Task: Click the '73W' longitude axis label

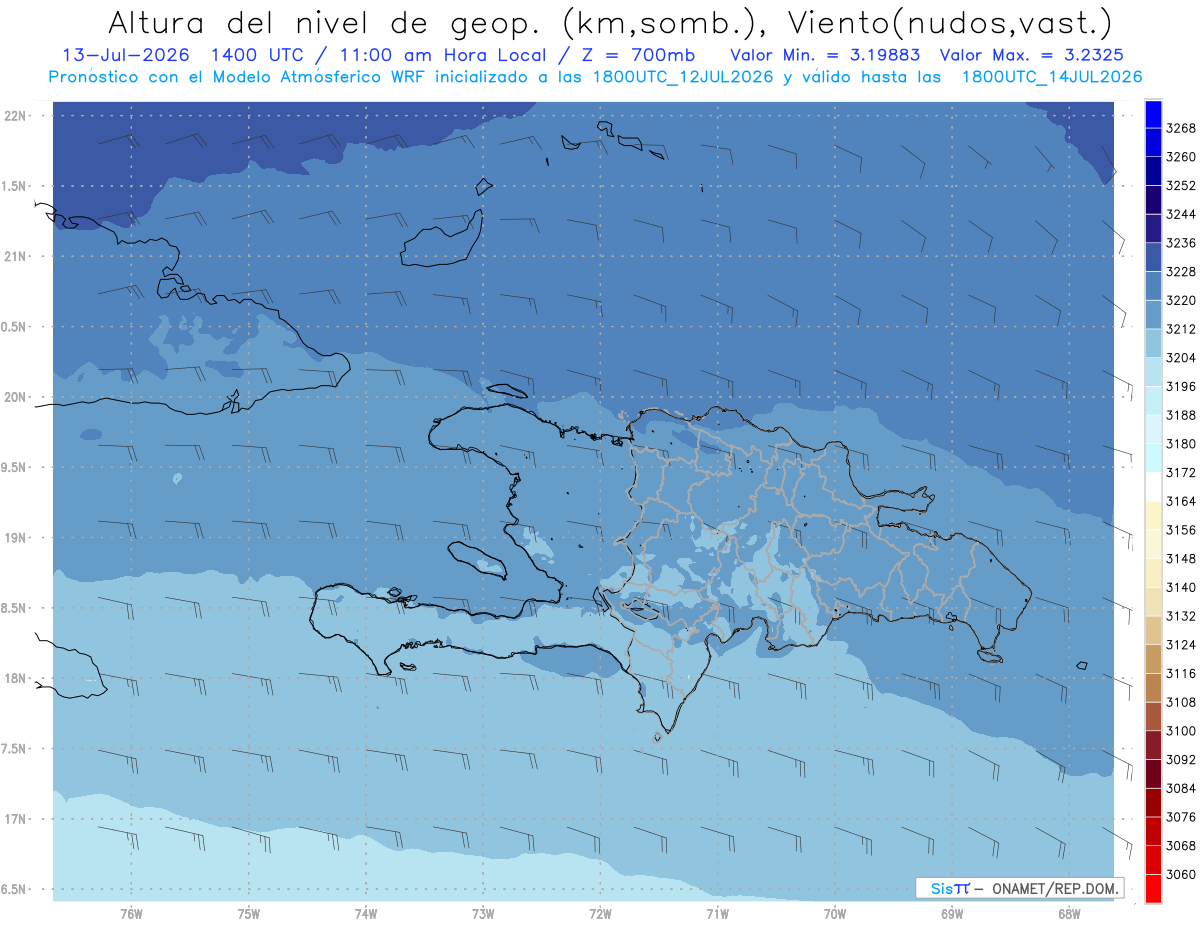Action: click(x=483, y=913)
